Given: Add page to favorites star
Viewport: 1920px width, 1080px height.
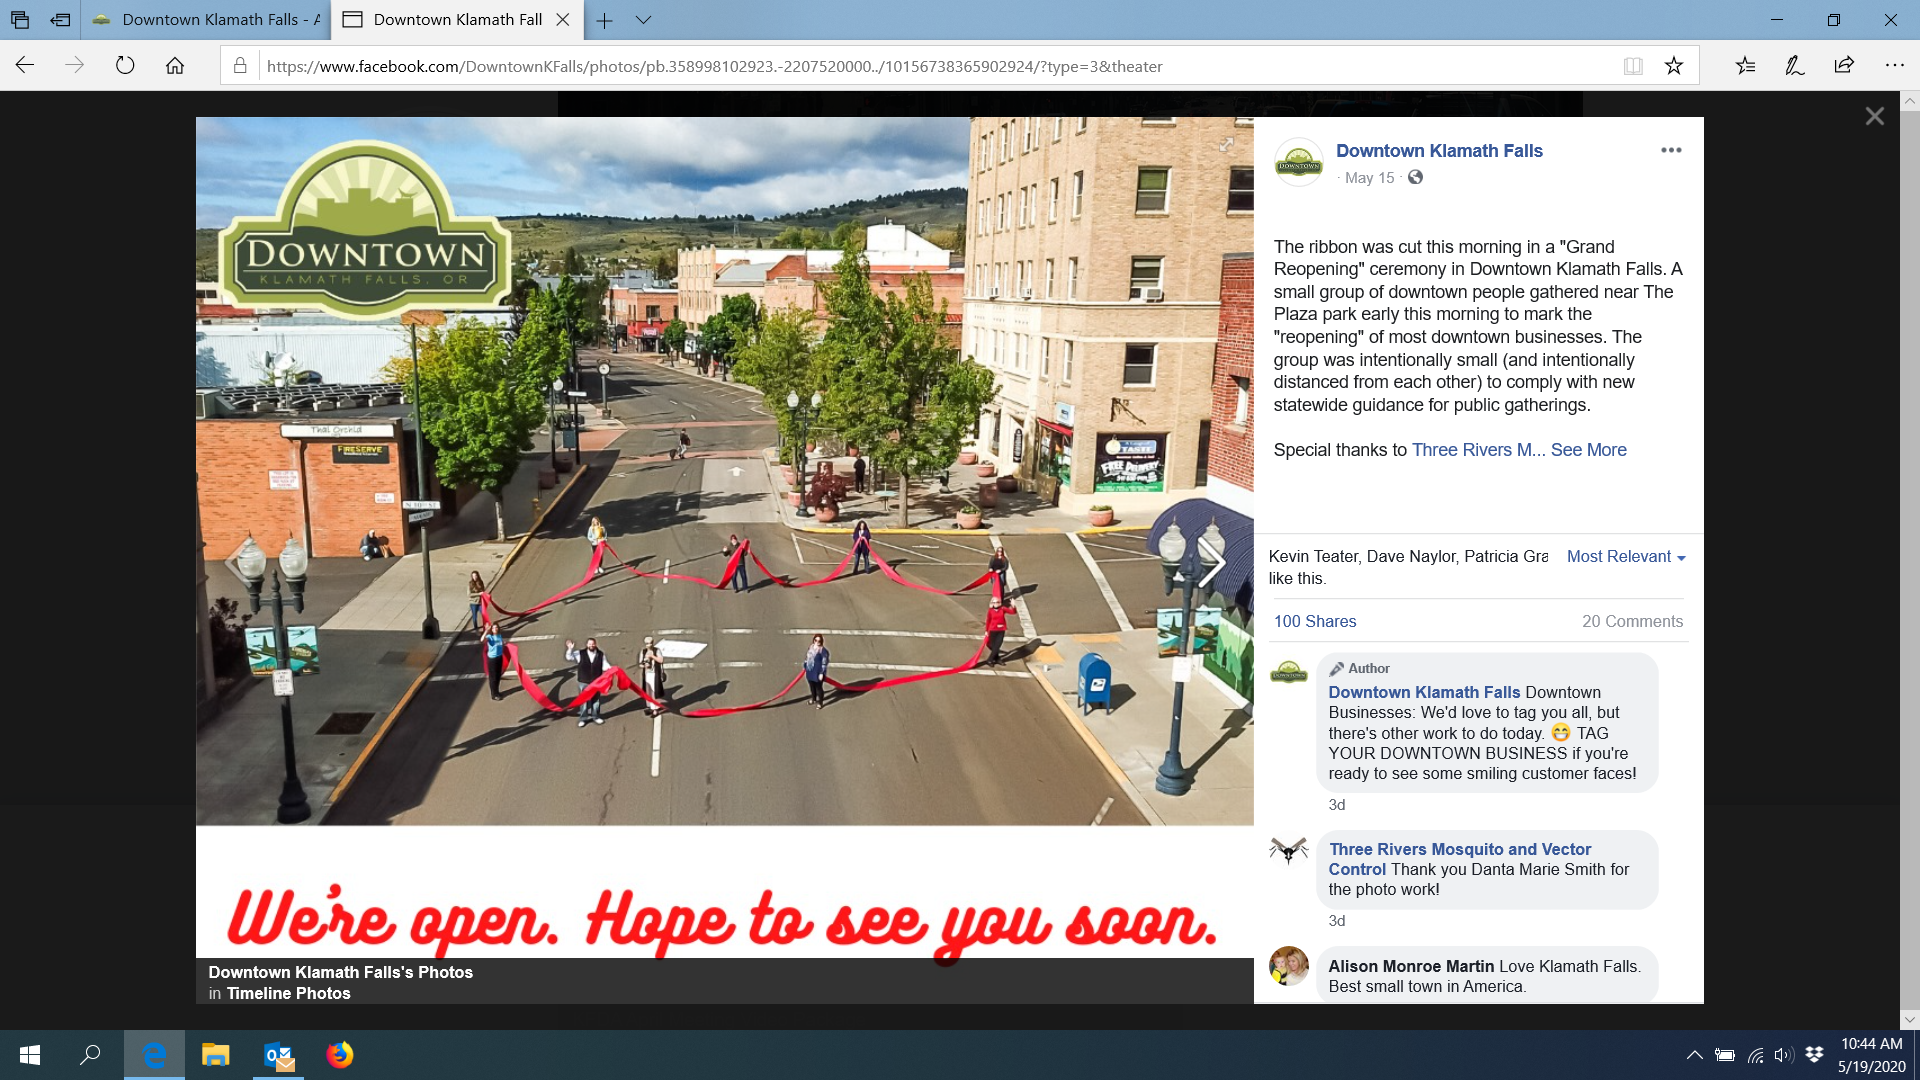Looking at the screenshot, I should (1674, 66).
